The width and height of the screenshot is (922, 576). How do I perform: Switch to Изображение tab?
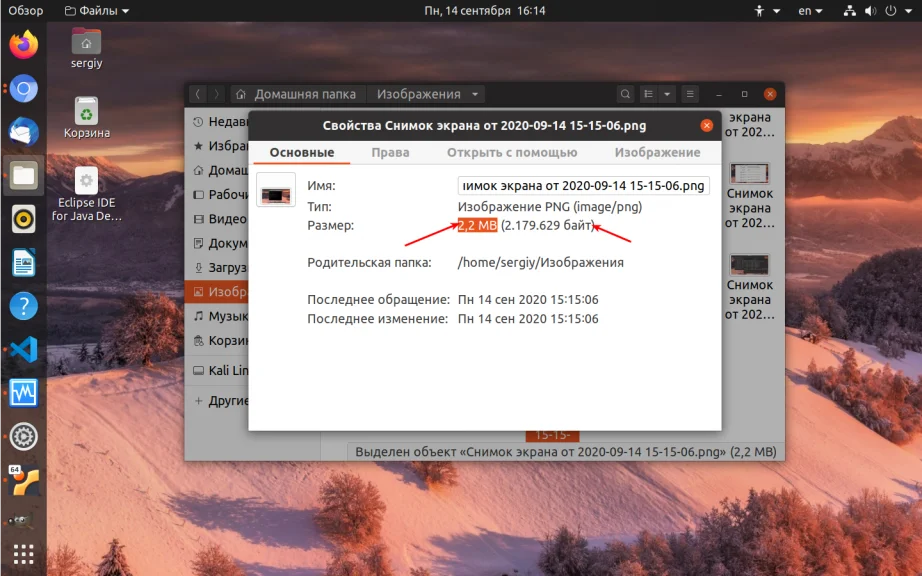point(657,152)
